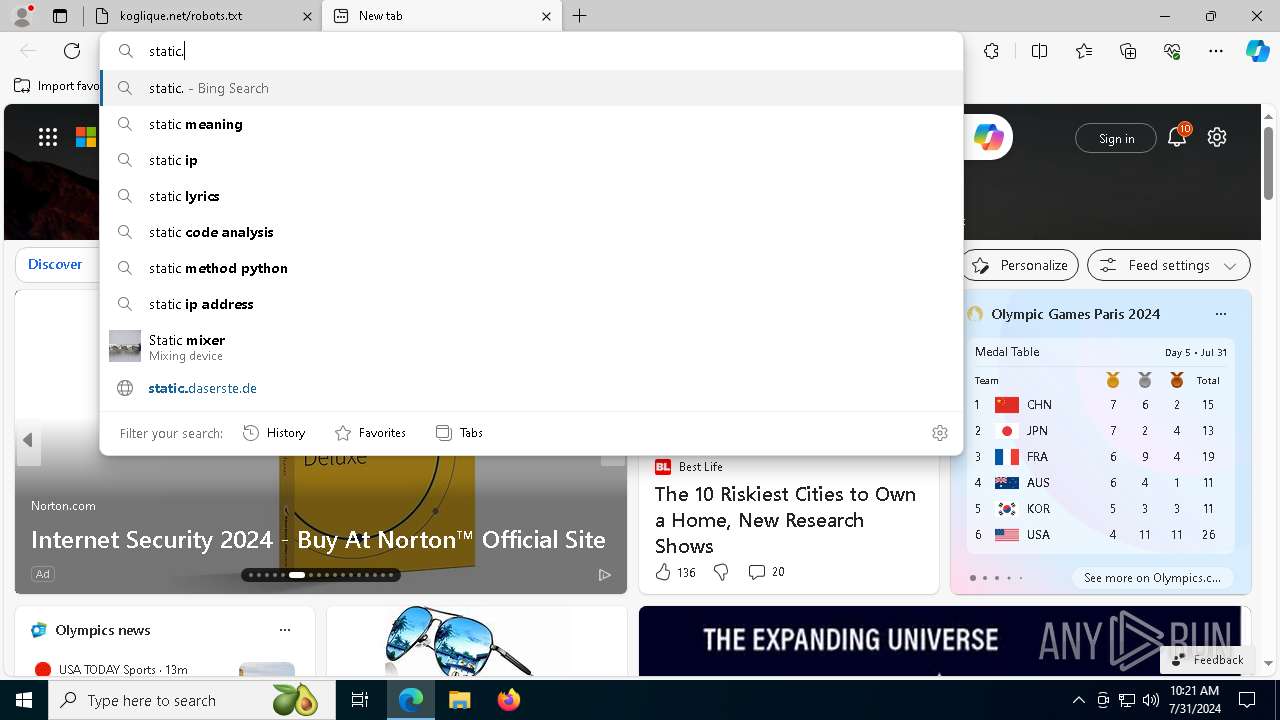The width and height of the screenshot is (1280, 720).
Task: Open the static.daserste.de site suggestion
Action: (x=531, y=388)
